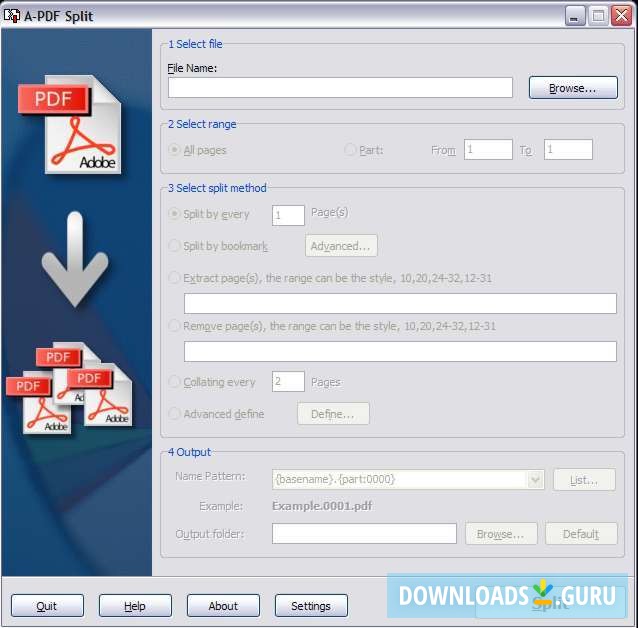Select the Part range radio button
This screenshot has width=638, height=628.
coord(350,150)
